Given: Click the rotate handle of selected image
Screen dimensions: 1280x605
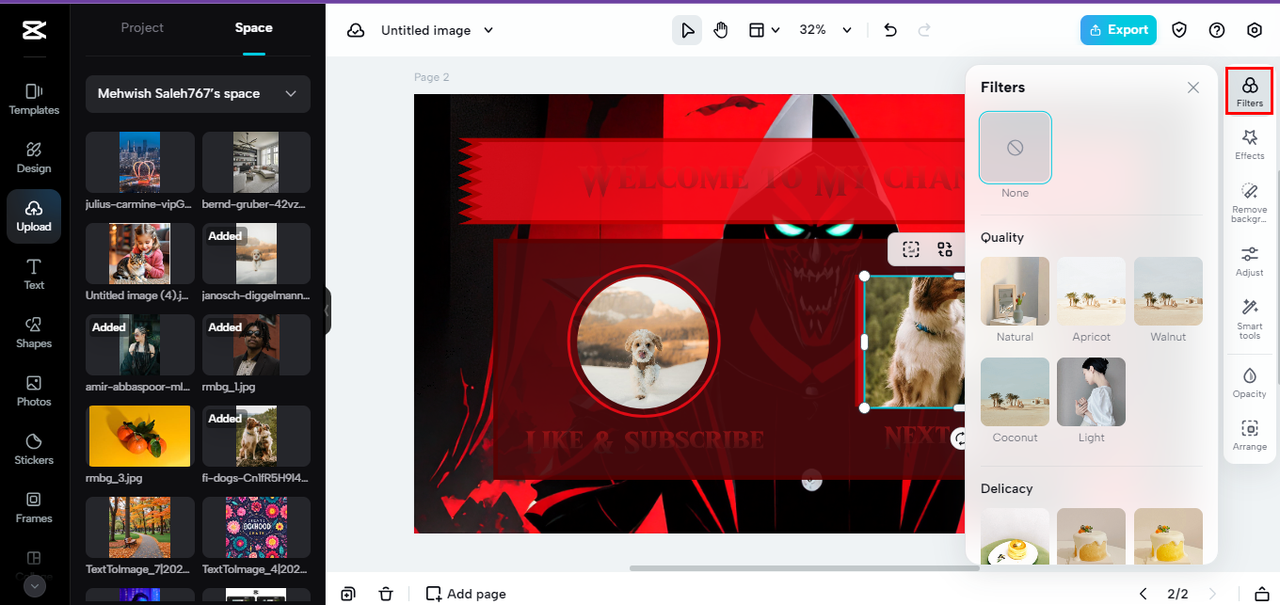Looking at the screenshot, I should tap(959, 438).
